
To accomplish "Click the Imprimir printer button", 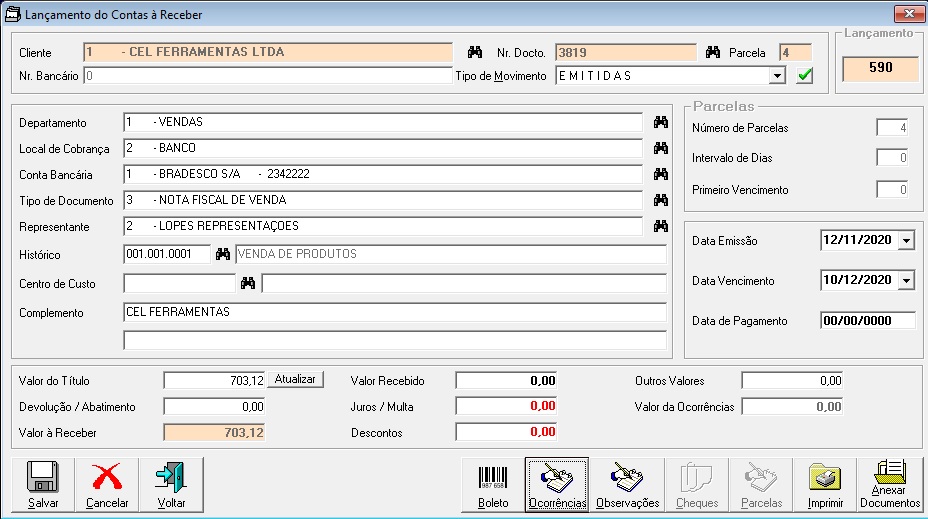I will click(824, 485).
